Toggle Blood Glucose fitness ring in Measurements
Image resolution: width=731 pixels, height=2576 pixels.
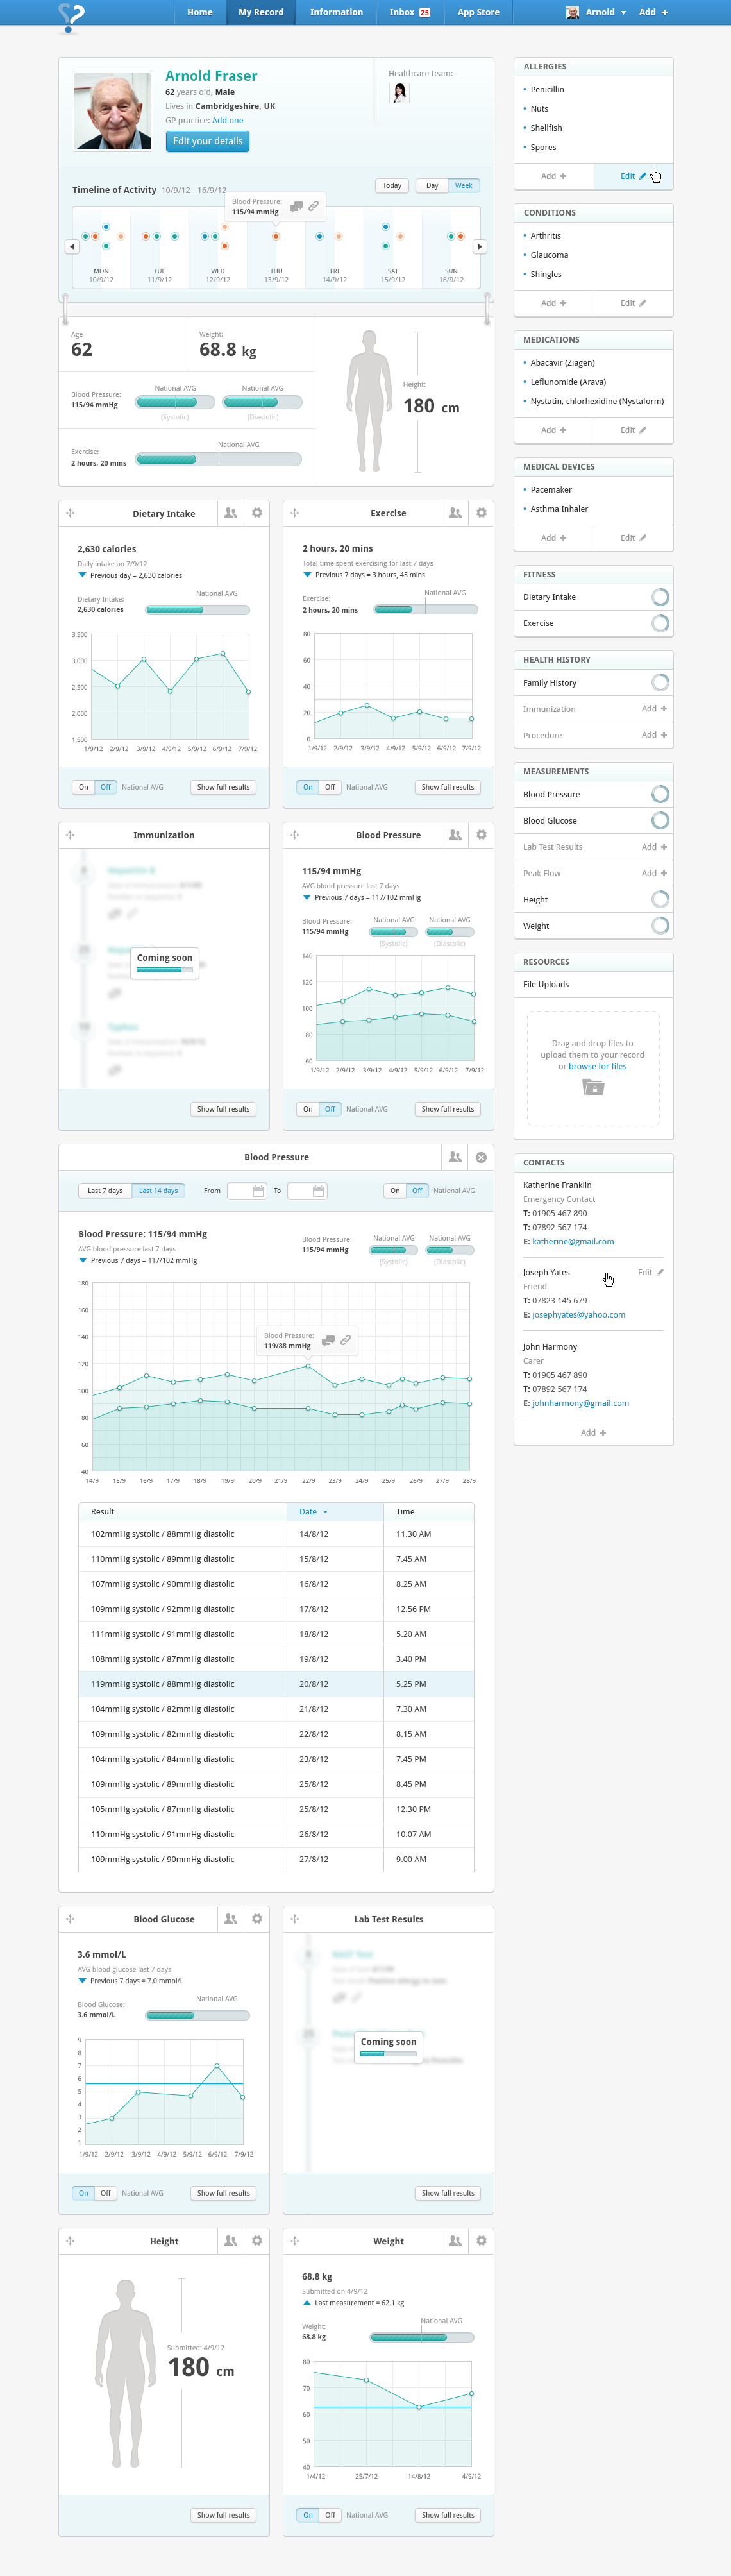click(x=660, y=820)
